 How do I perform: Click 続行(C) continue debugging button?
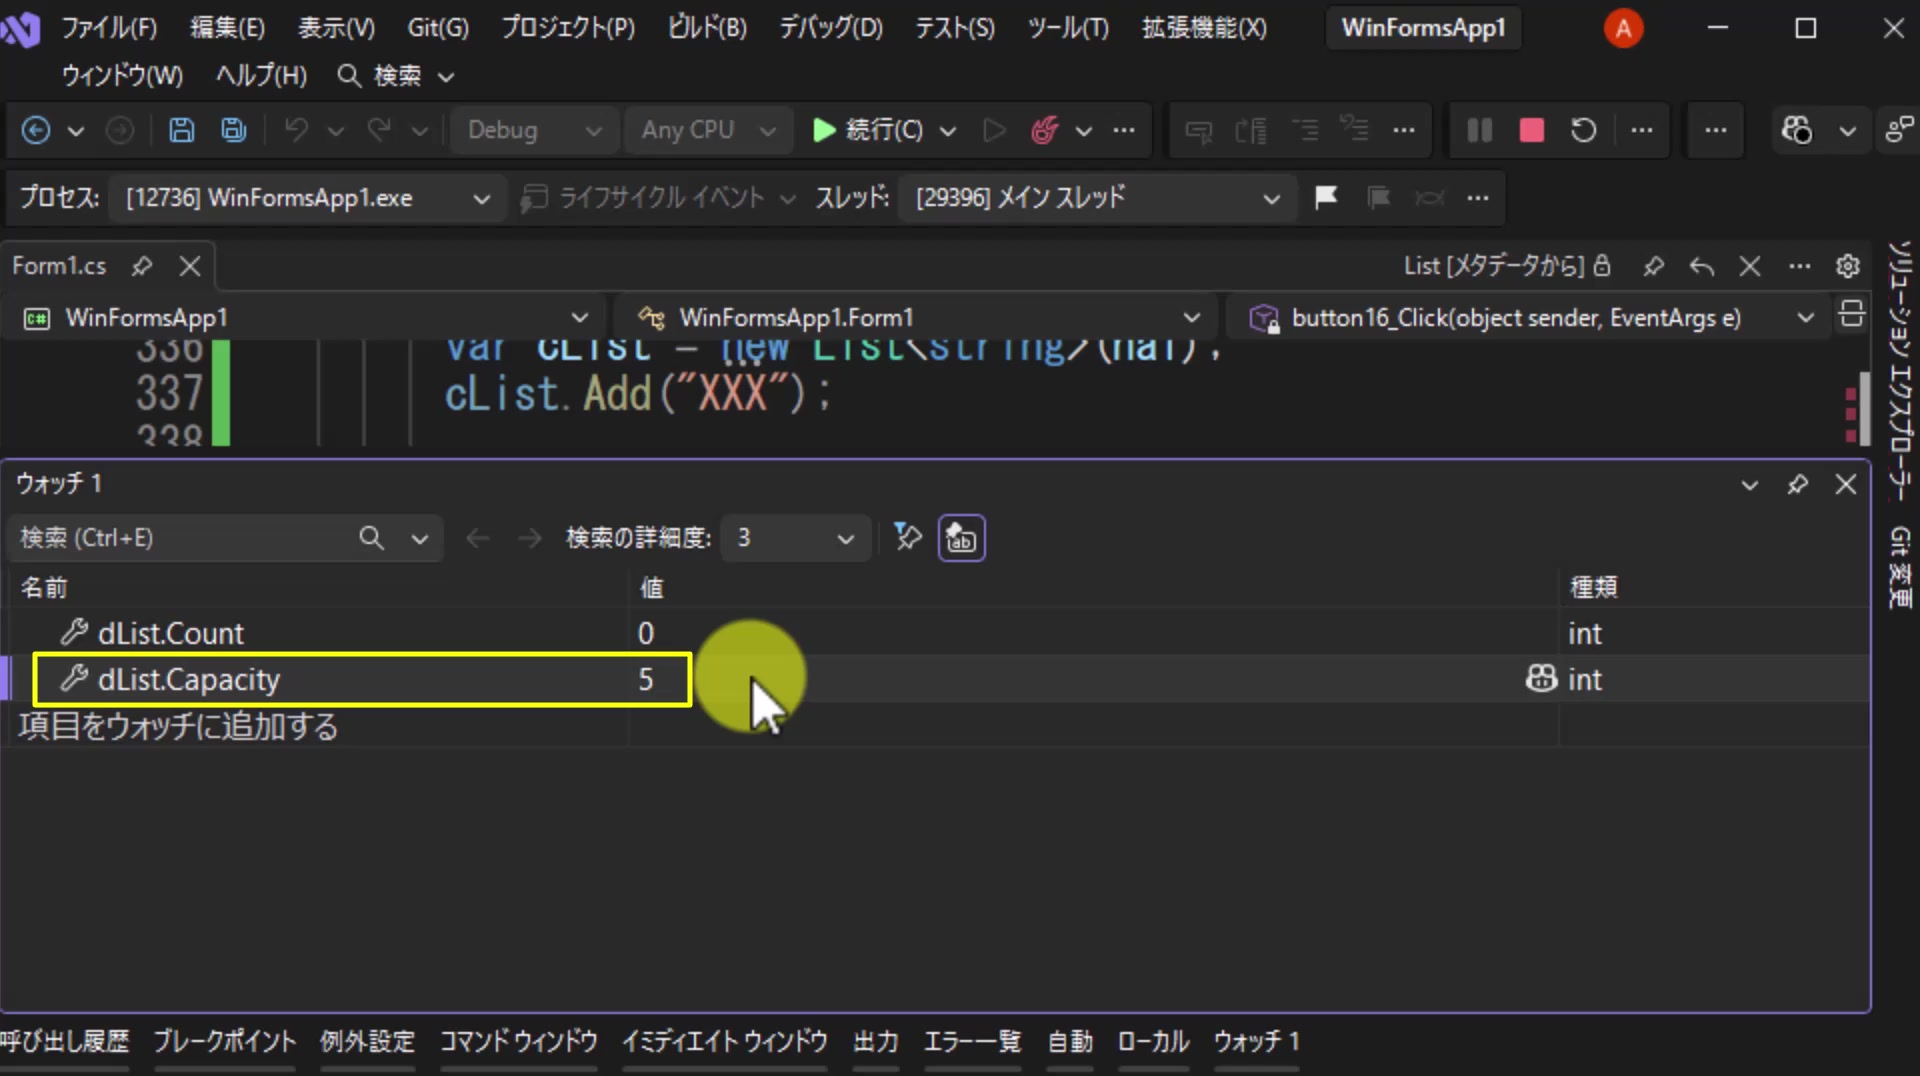(x=868, y=130)
